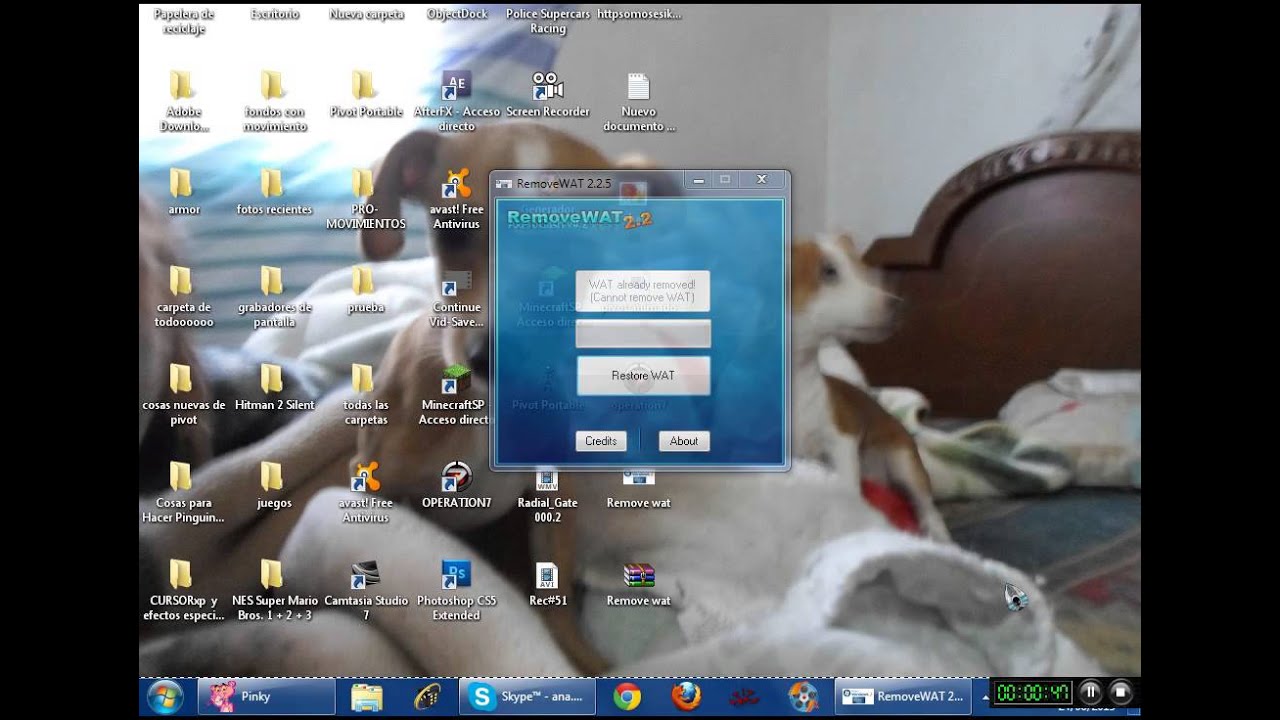Close the RemoveWAT 2.2.5 window
The height and width of the screenshot is (720, 1280).
coord(761,180)
